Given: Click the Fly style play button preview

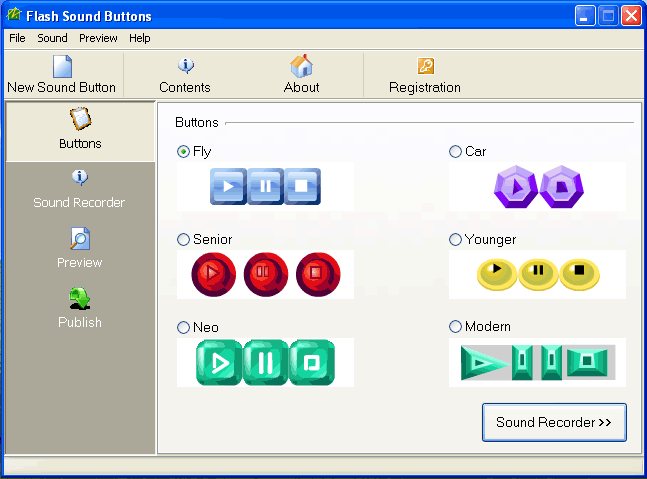Looking at the screenshot, I should pyautogui.click(x=228, y=186).
